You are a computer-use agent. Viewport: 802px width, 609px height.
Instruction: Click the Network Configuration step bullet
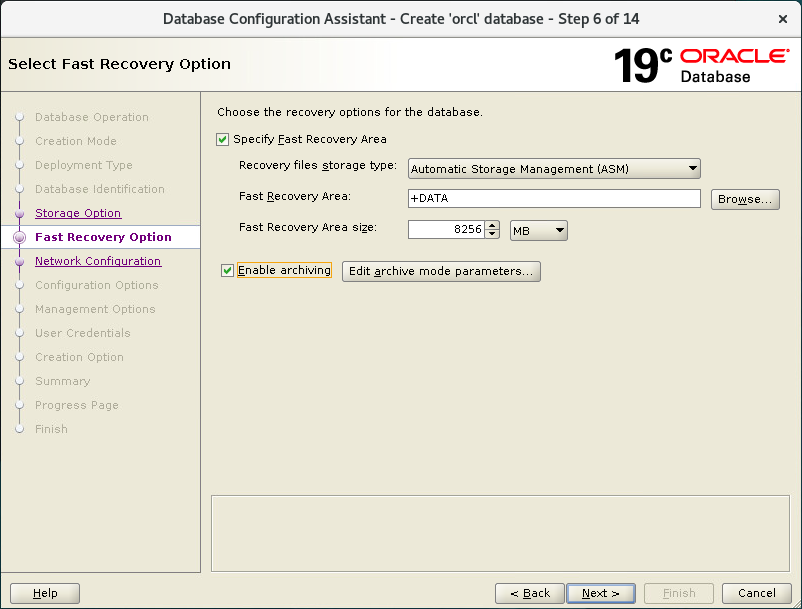(19, 261)
